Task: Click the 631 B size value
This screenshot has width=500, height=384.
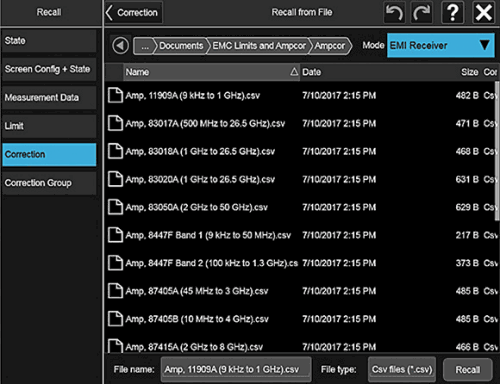Action: [x=467, y=180]
